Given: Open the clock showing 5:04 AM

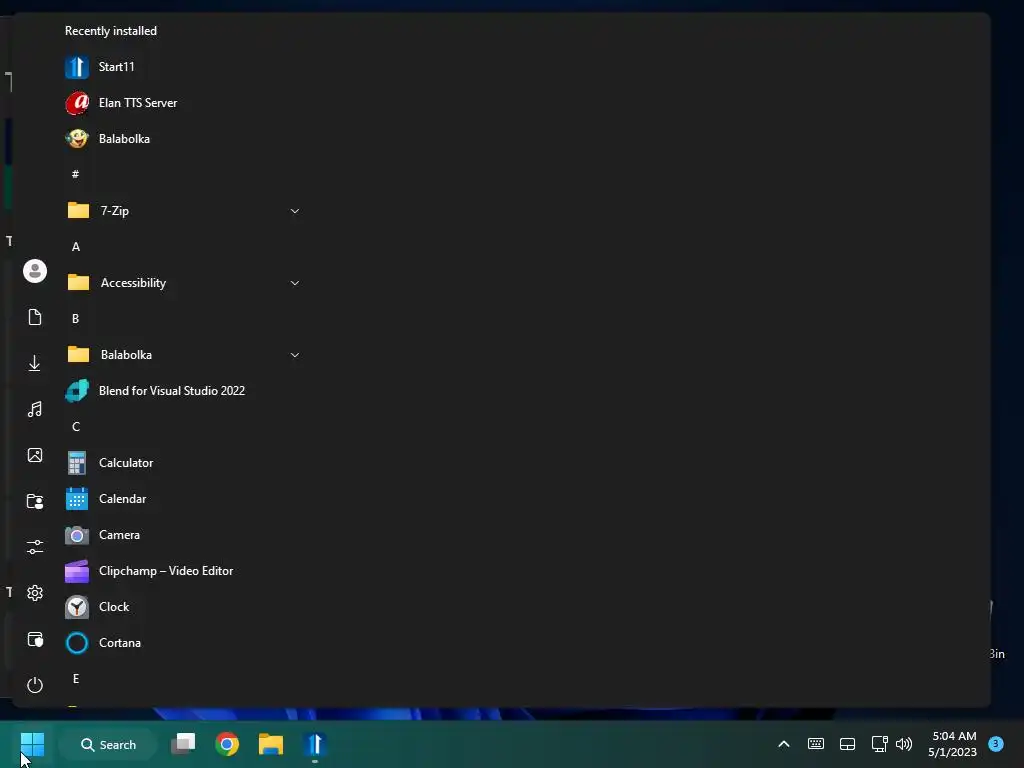Looking at the screenshot, I should click(953, 744).
